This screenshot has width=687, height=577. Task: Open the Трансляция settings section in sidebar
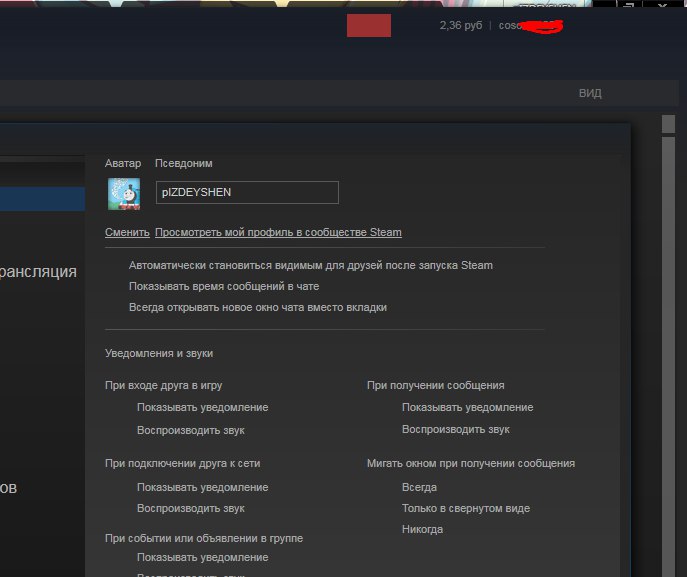[x=38, y=272]
